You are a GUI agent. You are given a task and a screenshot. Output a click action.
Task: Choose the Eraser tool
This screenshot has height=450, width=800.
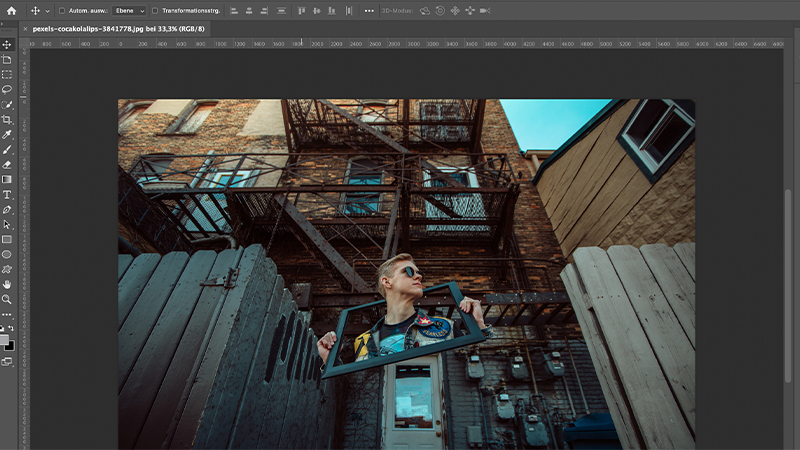[7, 164]
